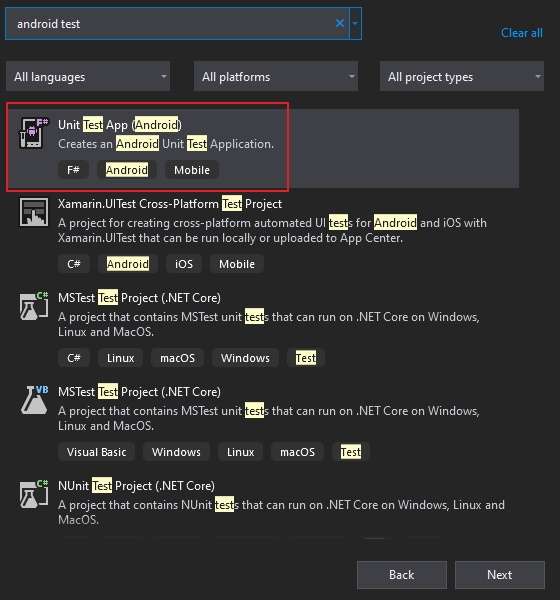Select the Xamarin.UITest Cross-Platform Test Project title
The height and width of the screenshot is (600, 560).
tap(170, 204)
